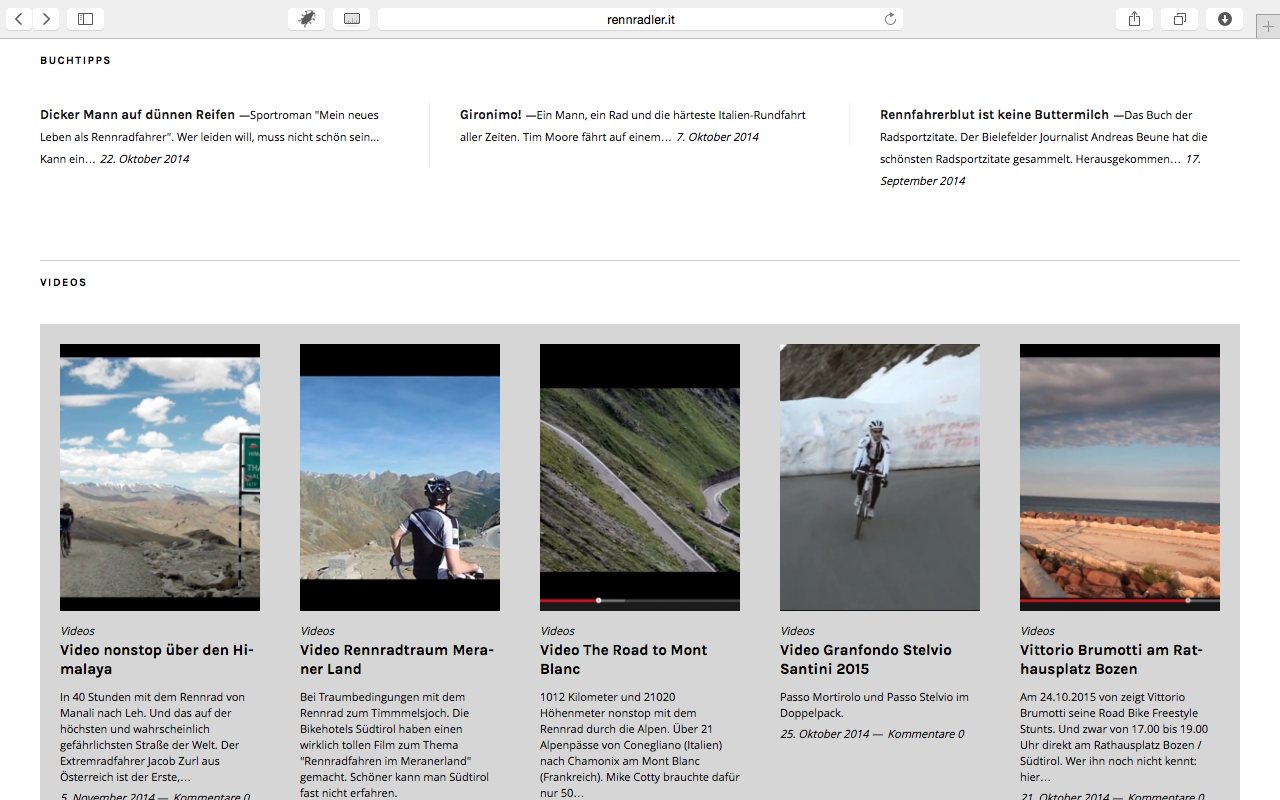Click the Himalaya video thumbnail
Image resolution: width=1280 pixels, height=800 pixels.
160,477
